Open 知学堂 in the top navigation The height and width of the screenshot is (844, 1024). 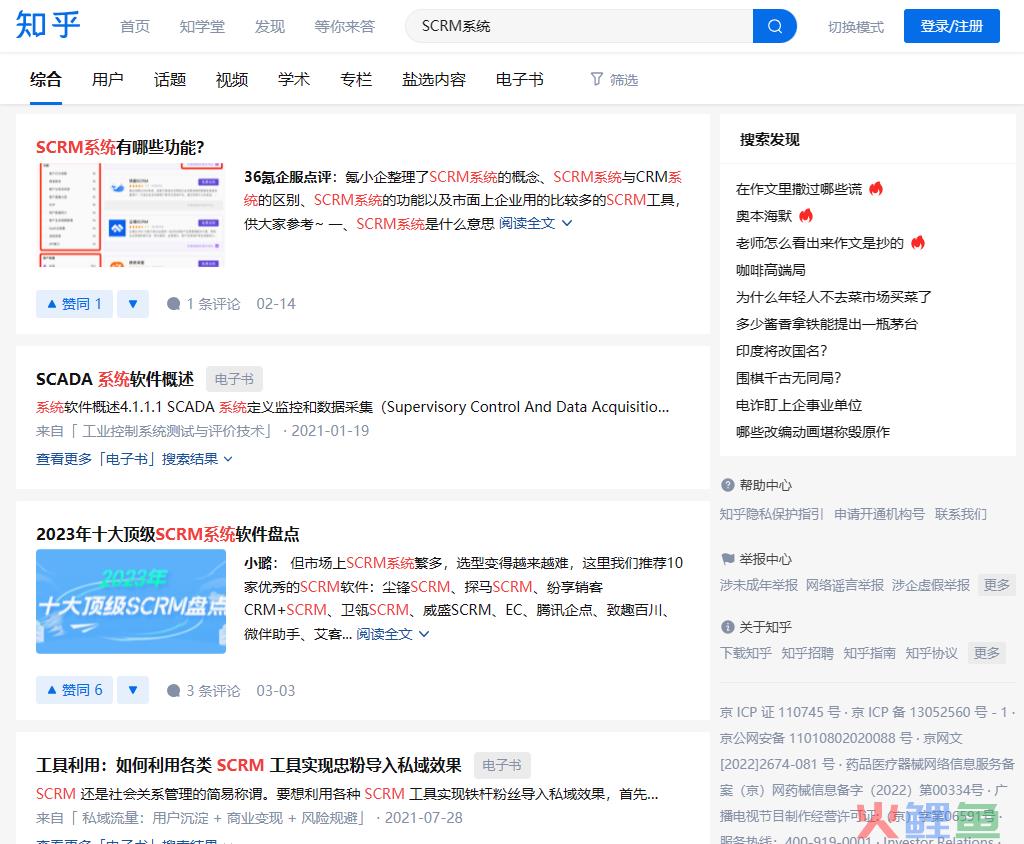pos(202,26)
